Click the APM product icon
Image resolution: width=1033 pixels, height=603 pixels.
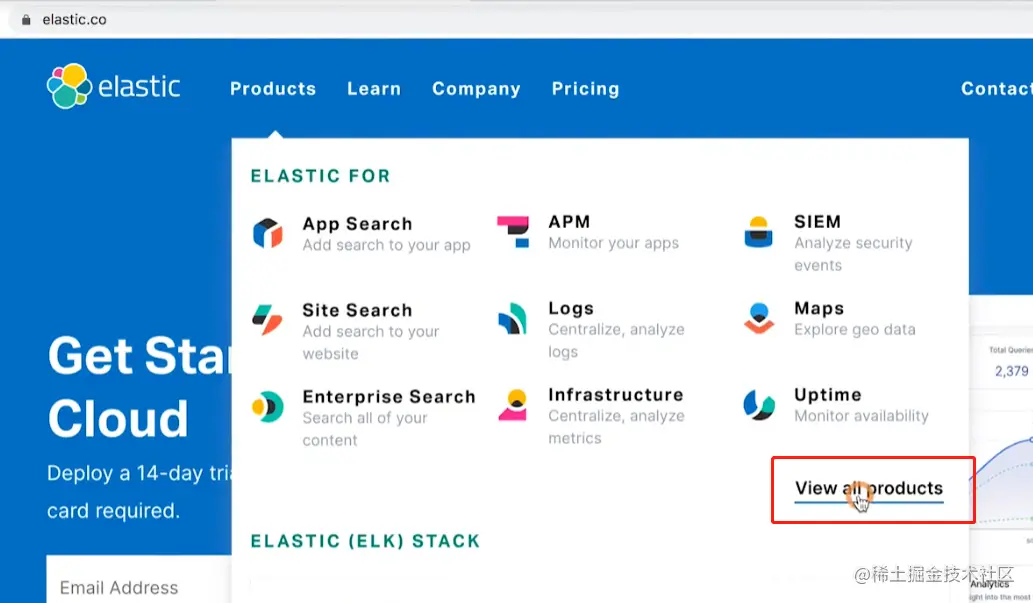(x=513, y=232)
